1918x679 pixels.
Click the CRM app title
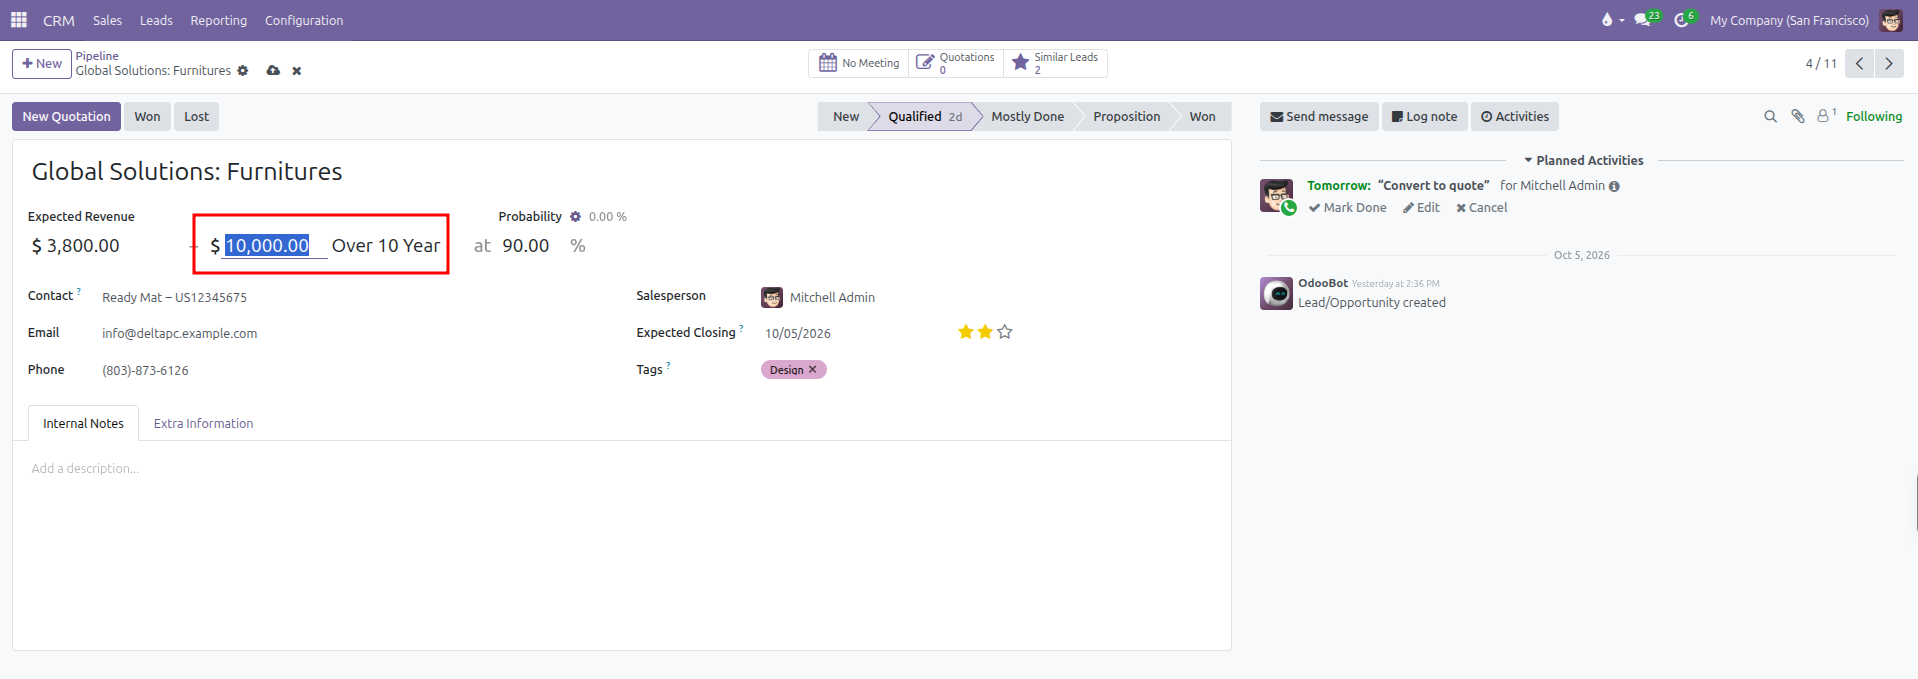point(58,20)
